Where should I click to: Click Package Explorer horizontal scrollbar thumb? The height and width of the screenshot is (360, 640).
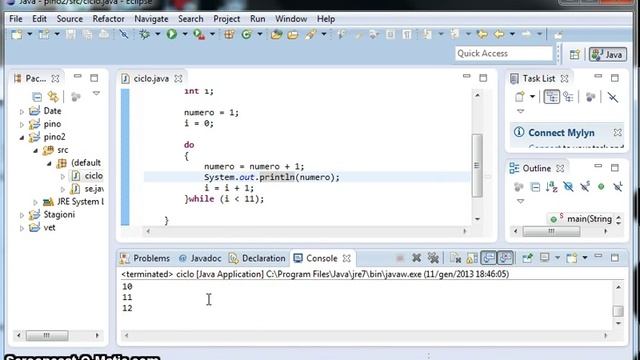pyautogui.click(x=47, y=336)
